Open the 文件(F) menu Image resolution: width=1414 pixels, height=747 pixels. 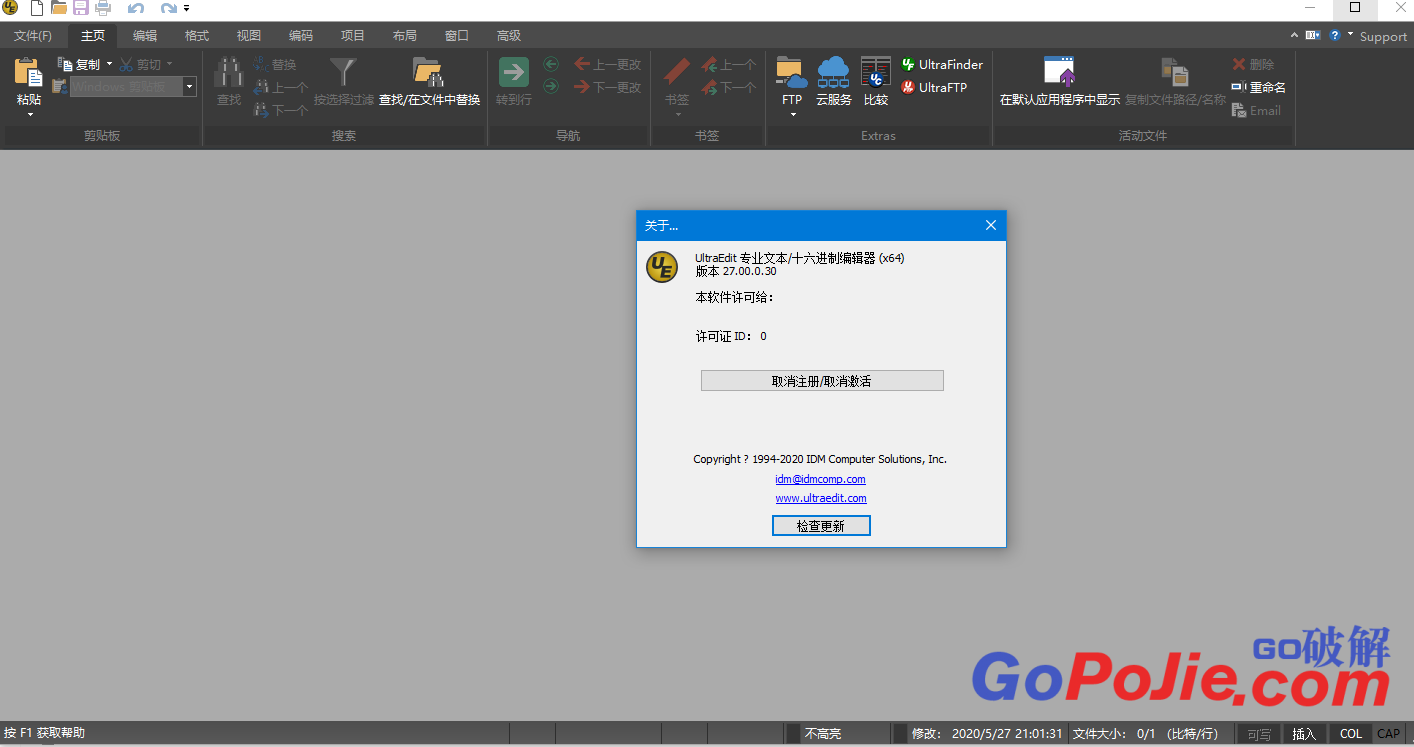(x=33, y=35)
